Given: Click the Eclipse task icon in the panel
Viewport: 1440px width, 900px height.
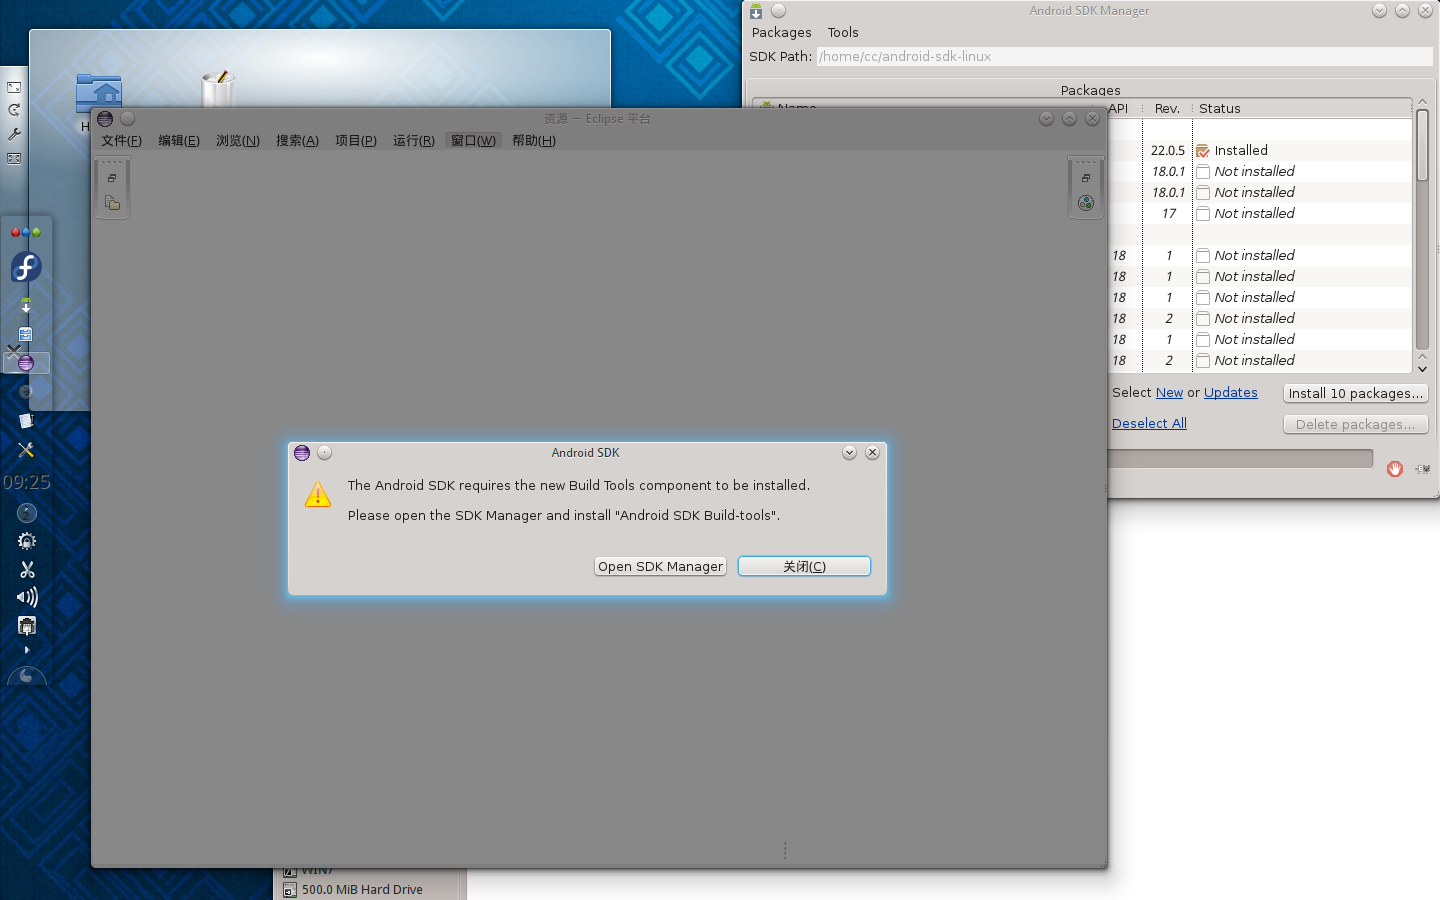Looking at the screenshot, I should tap(26, 363).
